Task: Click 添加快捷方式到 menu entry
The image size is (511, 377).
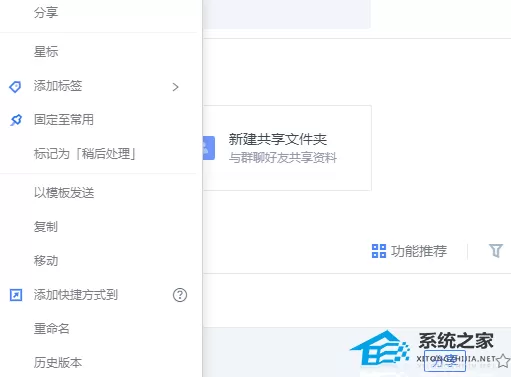Action: coord(76,295)
